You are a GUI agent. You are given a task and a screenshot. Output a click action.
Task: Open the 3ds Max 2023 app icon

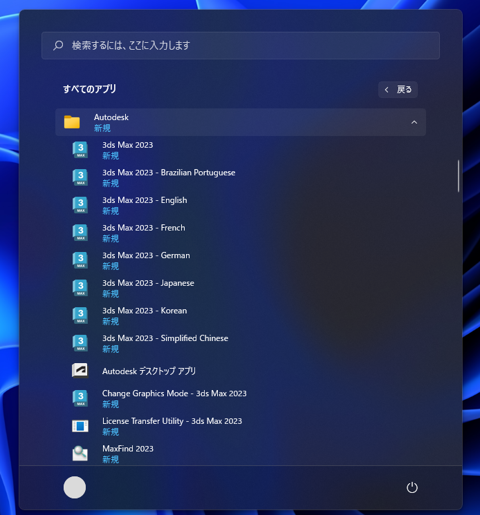[80, 150]
